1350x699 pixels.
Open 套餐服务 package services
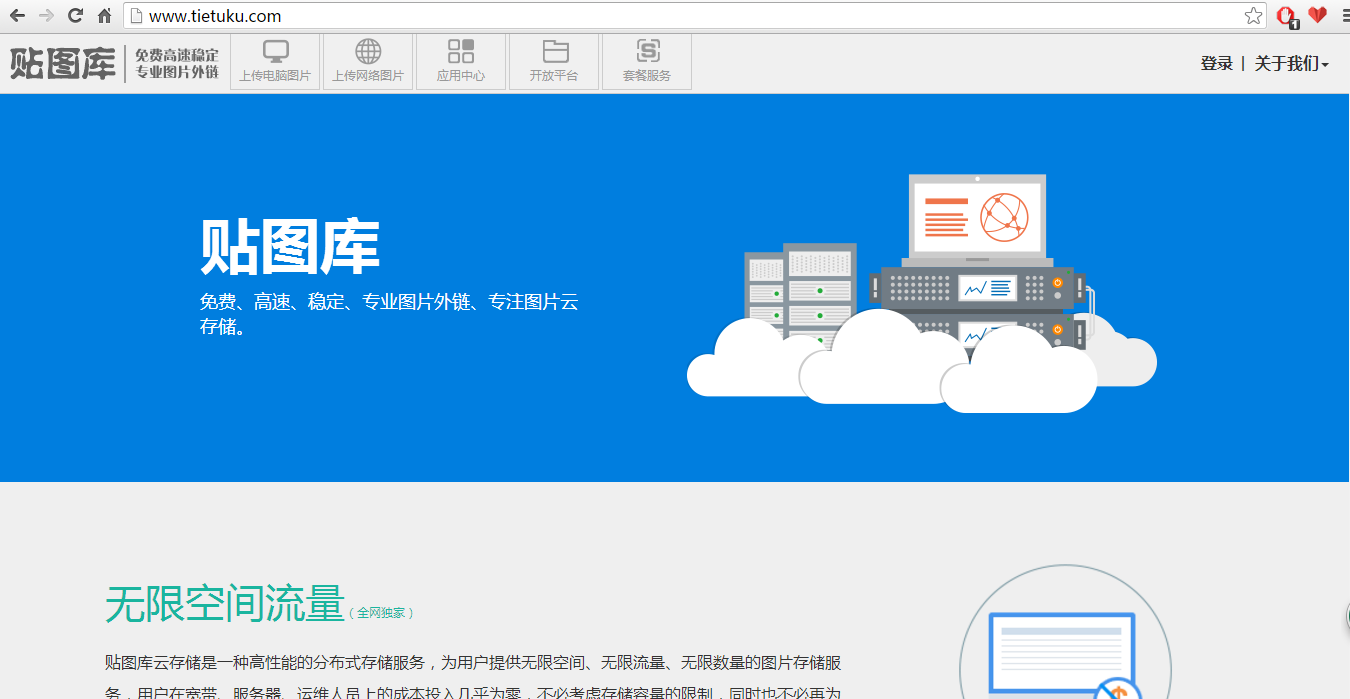coord(647,62)
